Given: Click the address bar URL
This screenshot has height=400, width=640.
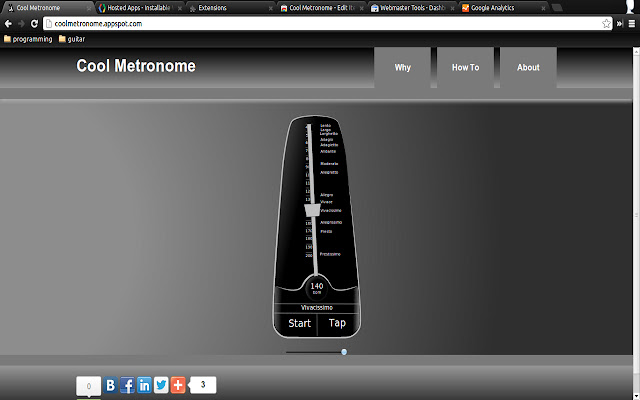Looking at the screenshot, I should (98, 24).
